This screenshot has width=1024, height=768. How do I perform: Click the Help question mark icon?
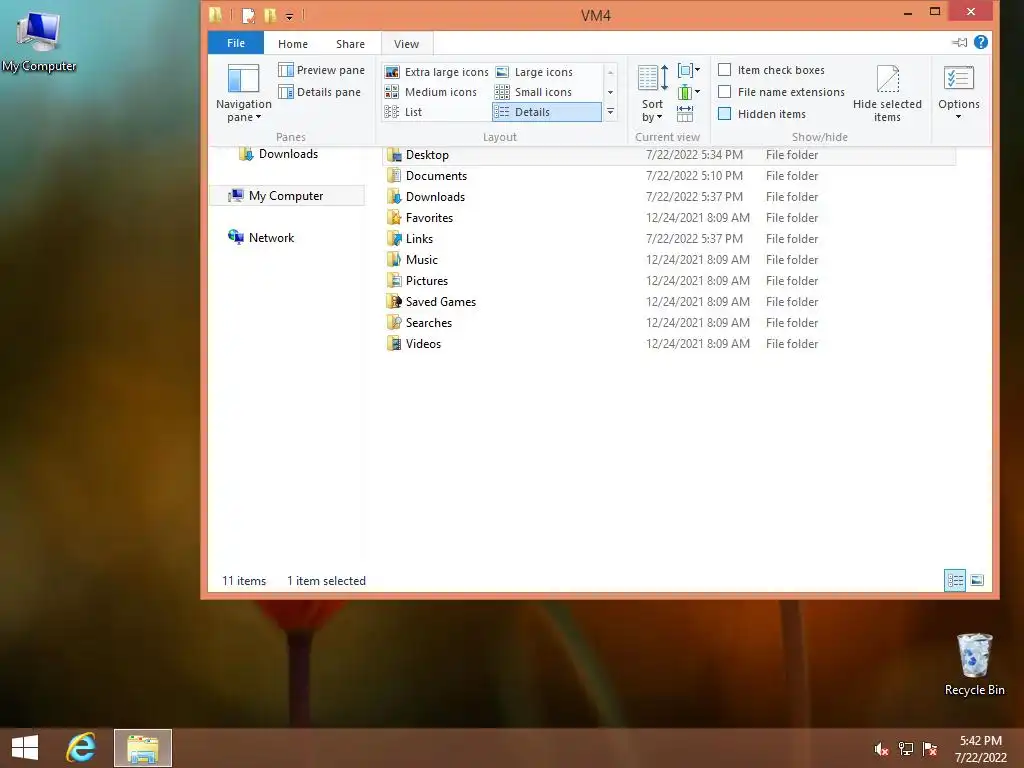(980, 42)
